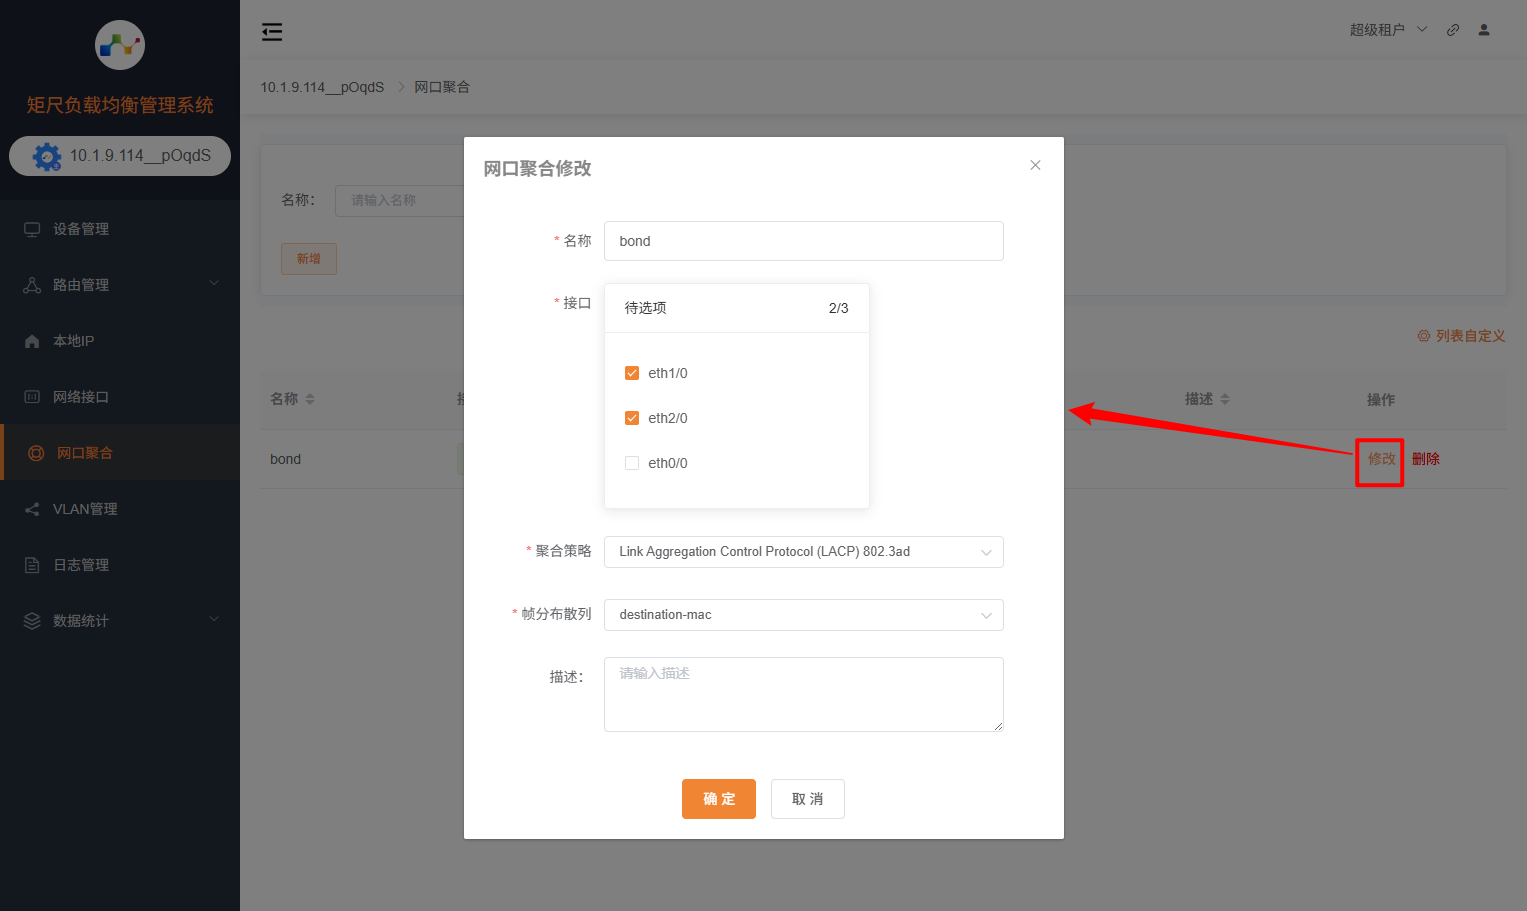
Task: Click the link icon in the top bar
Action: [x=1453, y=29]
